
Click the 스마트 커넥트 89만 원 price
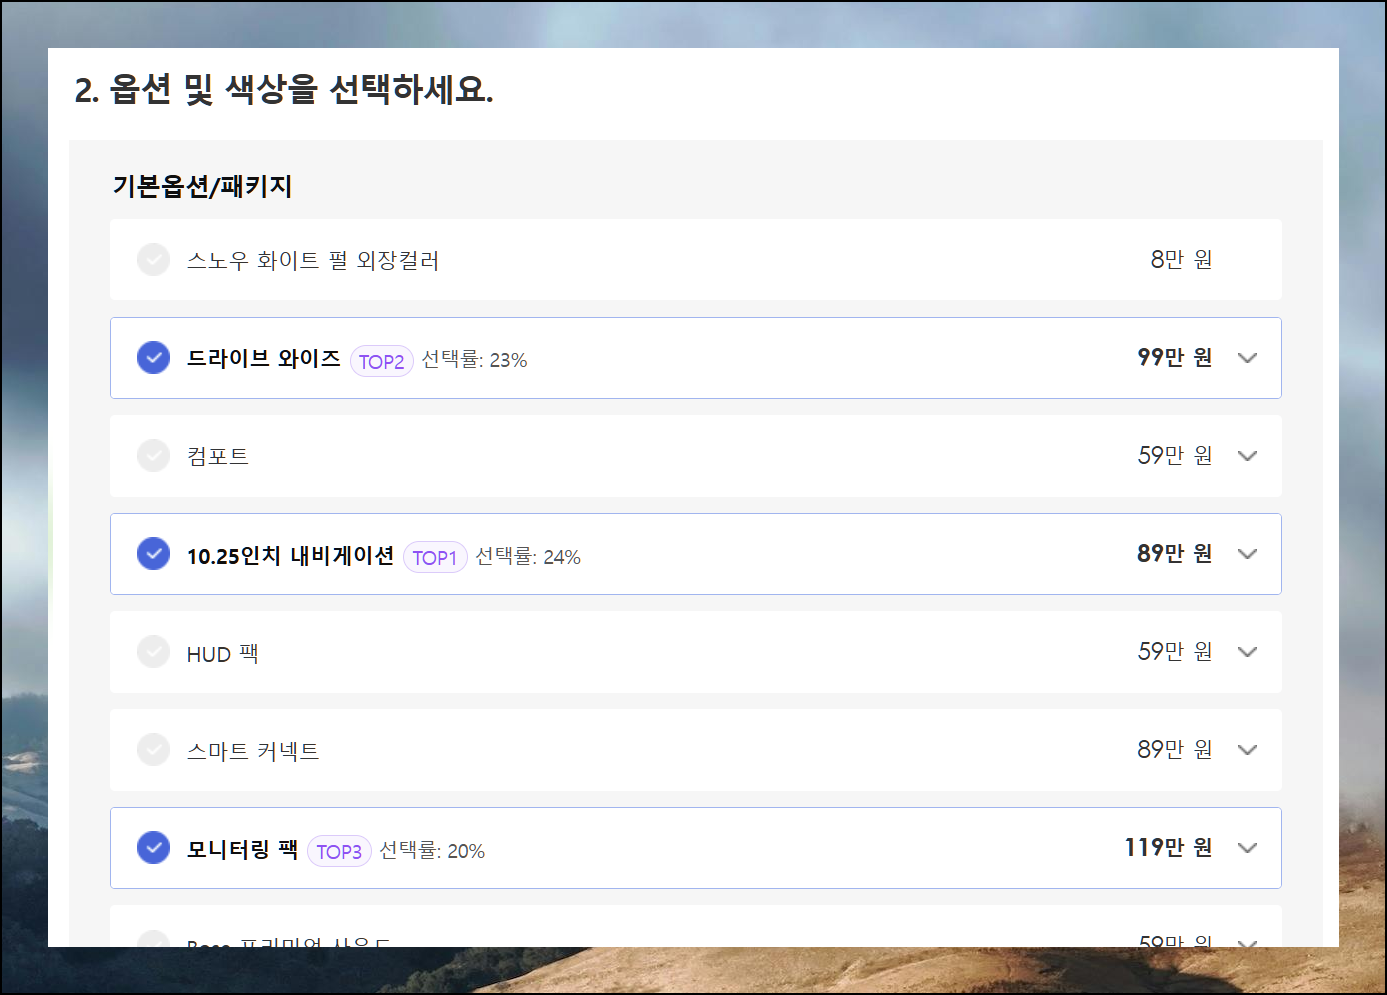pos(1175,749)
